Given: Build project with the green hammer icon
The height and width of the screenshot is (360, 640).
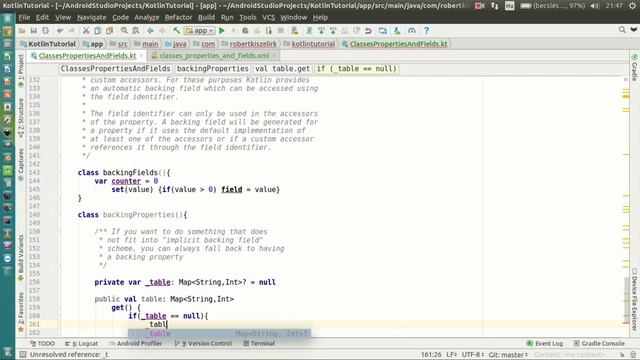Looking at the screenshot, I should [176, 31].
